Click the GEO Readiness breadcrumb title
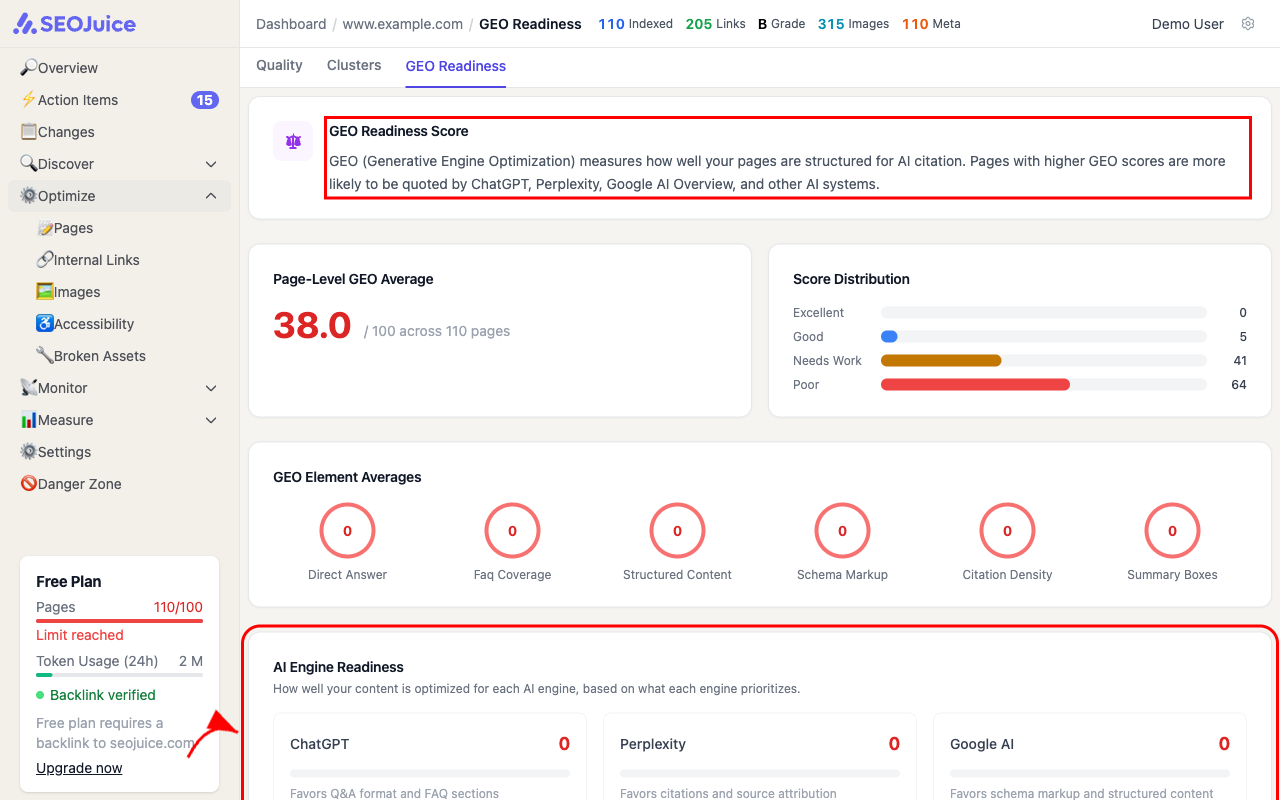1280x800 pixels. click(x=530, y=24)
